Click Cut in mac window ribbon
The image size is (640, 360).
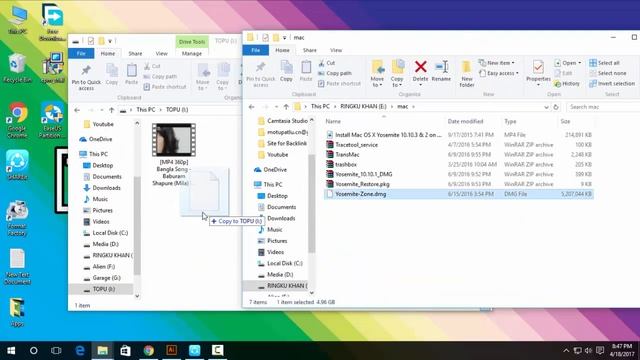tap(327, 63)
